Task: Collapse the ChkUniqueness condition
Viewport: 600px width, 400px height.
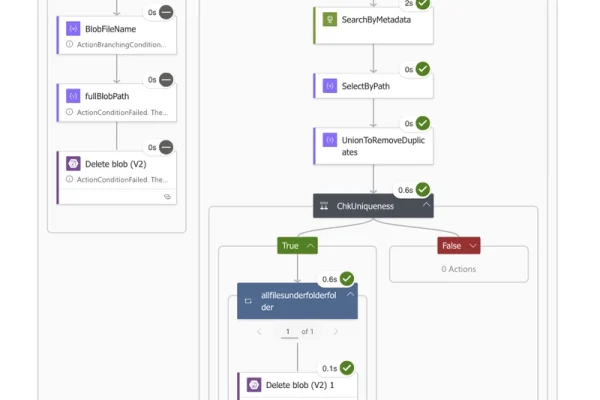Action: click(426, 206)
